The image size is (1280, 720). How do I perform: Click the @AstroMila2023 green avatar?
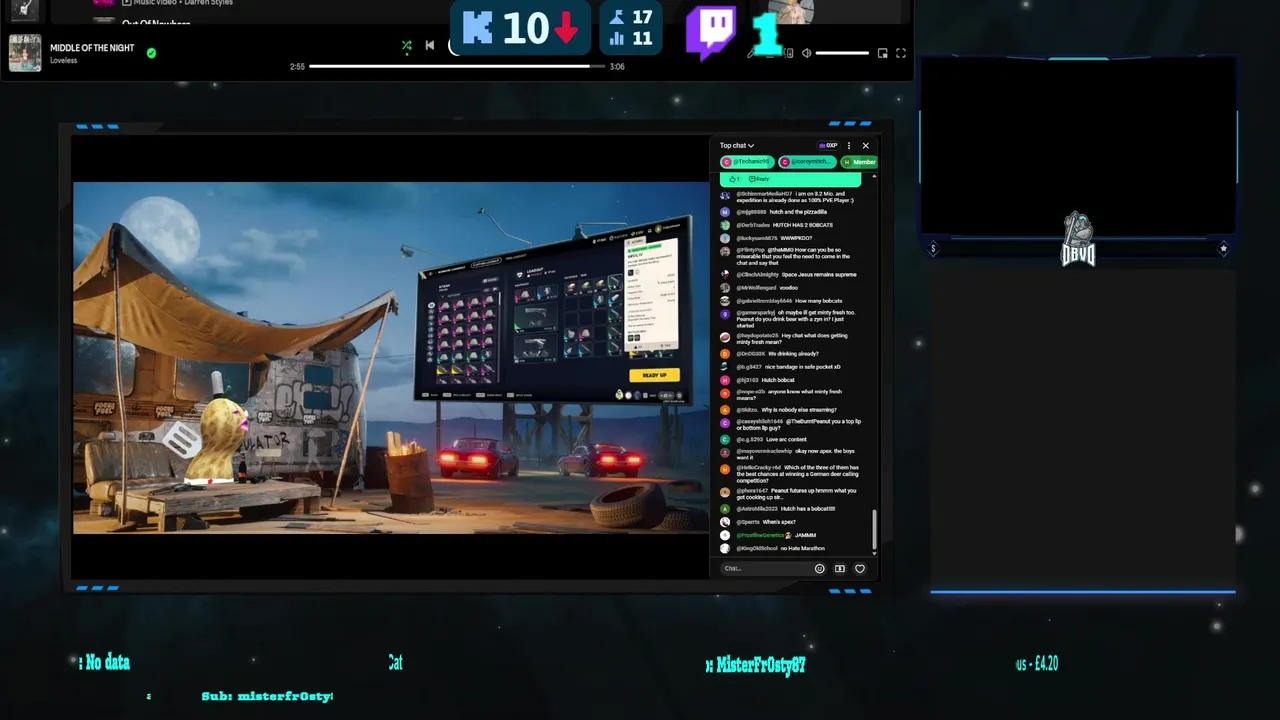(725, 509)
